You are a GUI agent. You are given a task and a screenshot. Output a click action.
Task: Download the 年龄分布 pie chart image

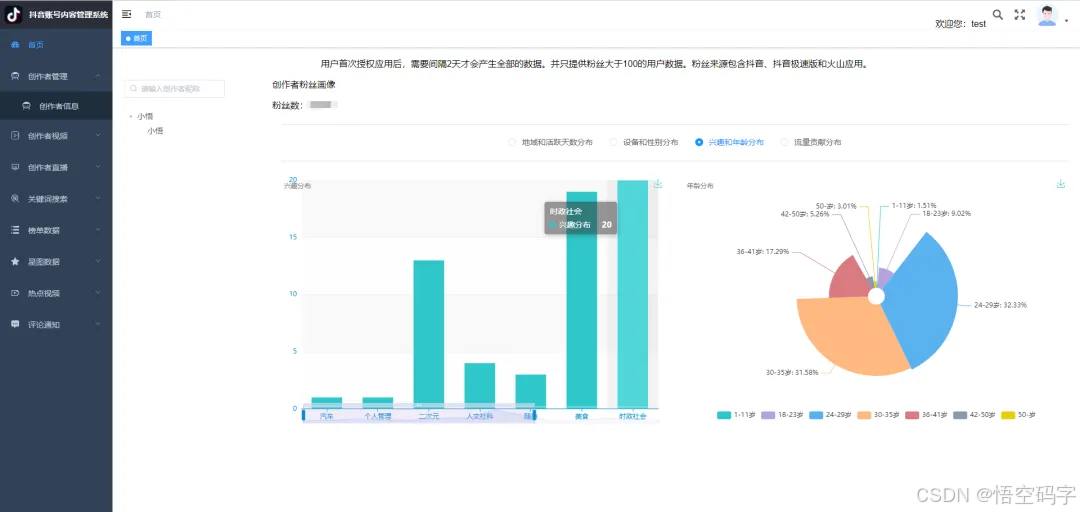pos(1061,183)
